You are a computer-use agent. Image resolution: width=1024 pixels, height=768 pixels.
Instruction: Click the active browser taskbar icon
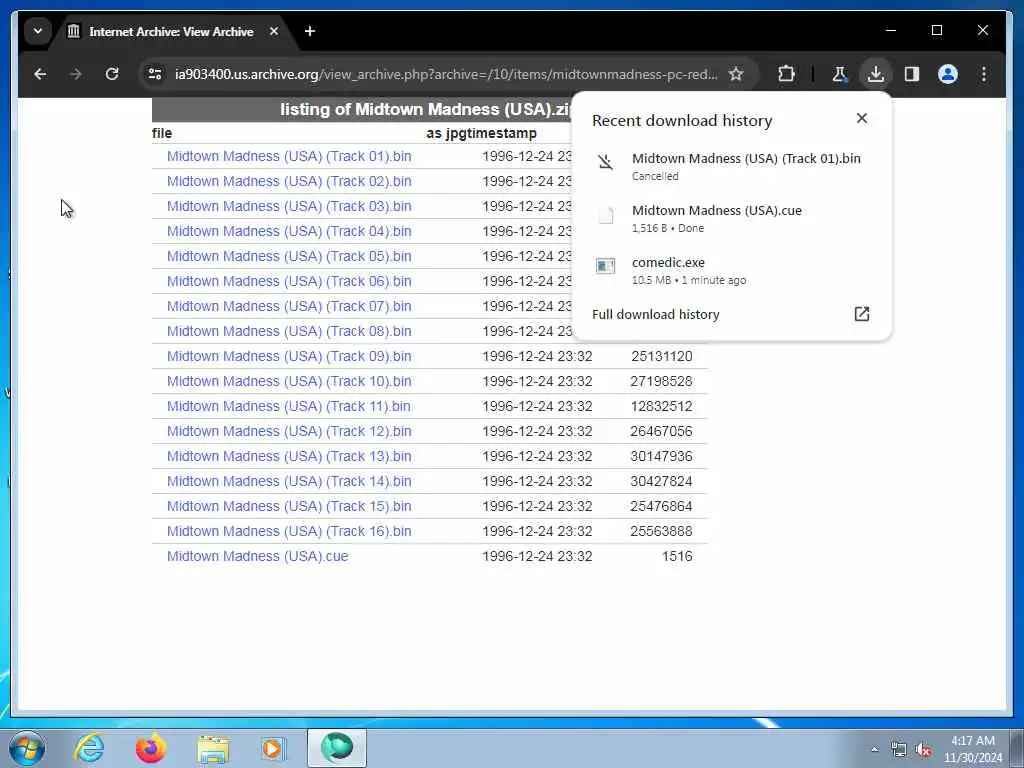pyautogui.click(x=337, y=748)
